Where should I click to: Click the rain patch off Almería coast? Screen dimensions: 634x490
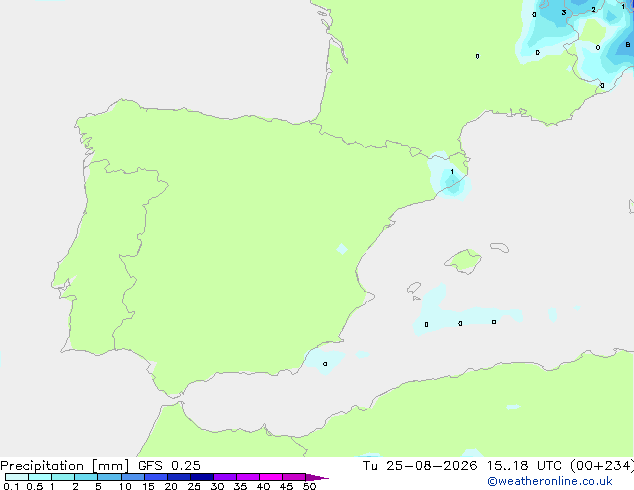pyautogui.click(x=325, y=361)
